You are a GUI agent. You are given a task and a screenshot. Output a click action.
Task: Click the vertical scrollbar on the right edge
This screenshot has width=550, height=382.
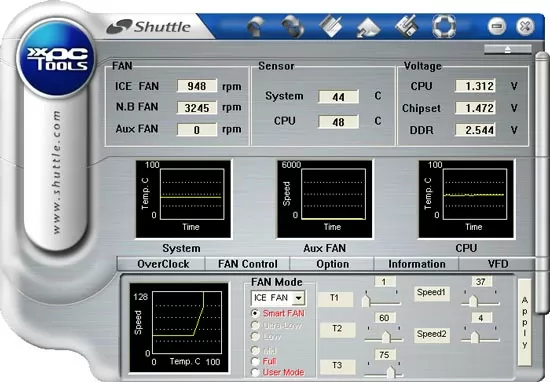(x=542, y=182)
